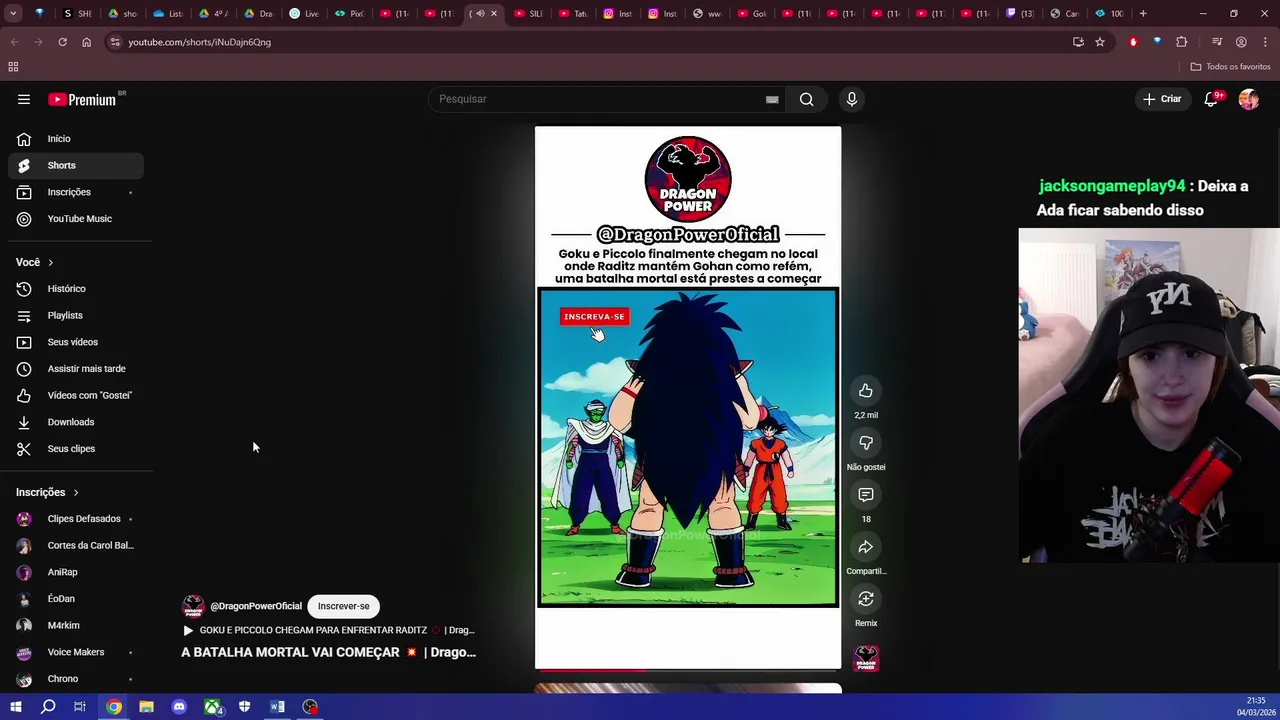Image resolution: width=1280 pixels, height=720 pixels.
Task: Switch to the PixC tab
Action: tap(349, 14)
